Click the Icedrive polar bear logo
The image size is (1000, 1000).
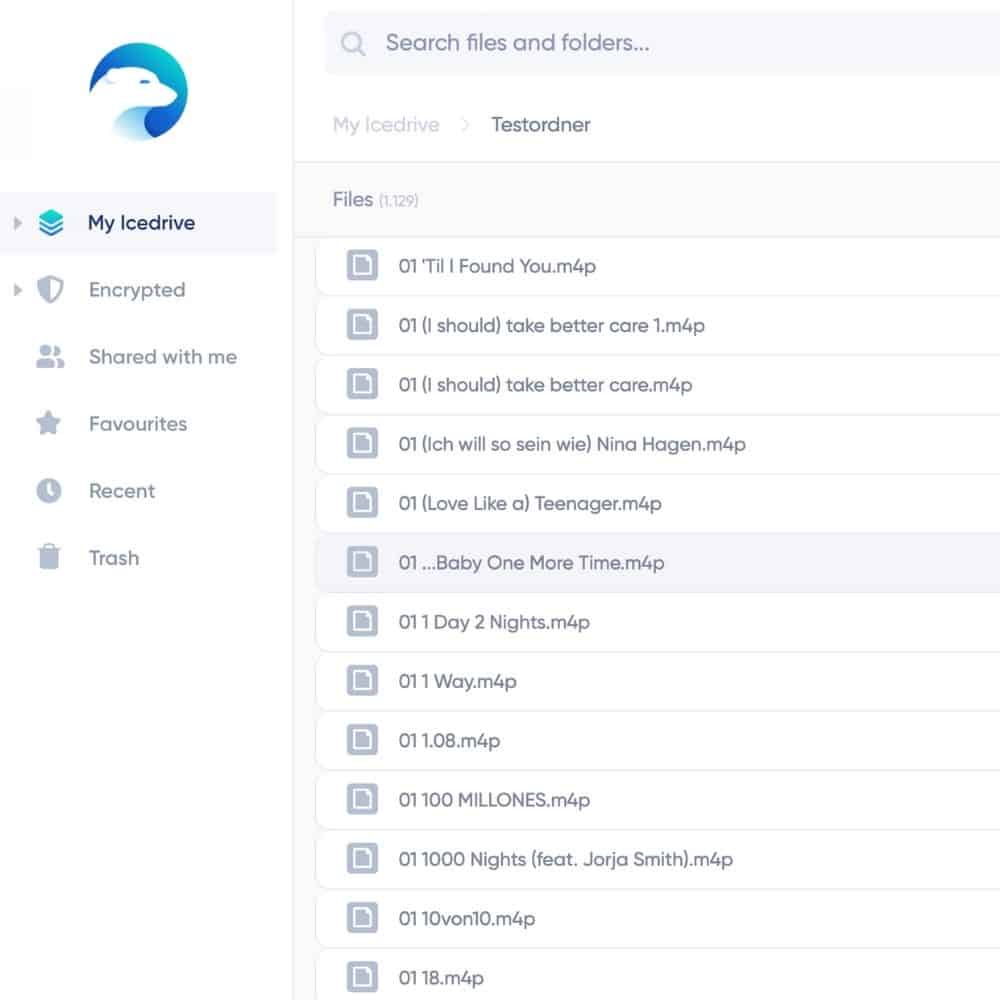(x=138, y=91)
